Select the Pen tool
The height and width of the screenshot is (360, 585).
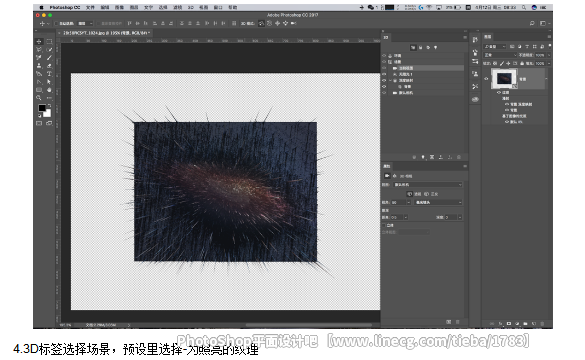coord(39,82)
